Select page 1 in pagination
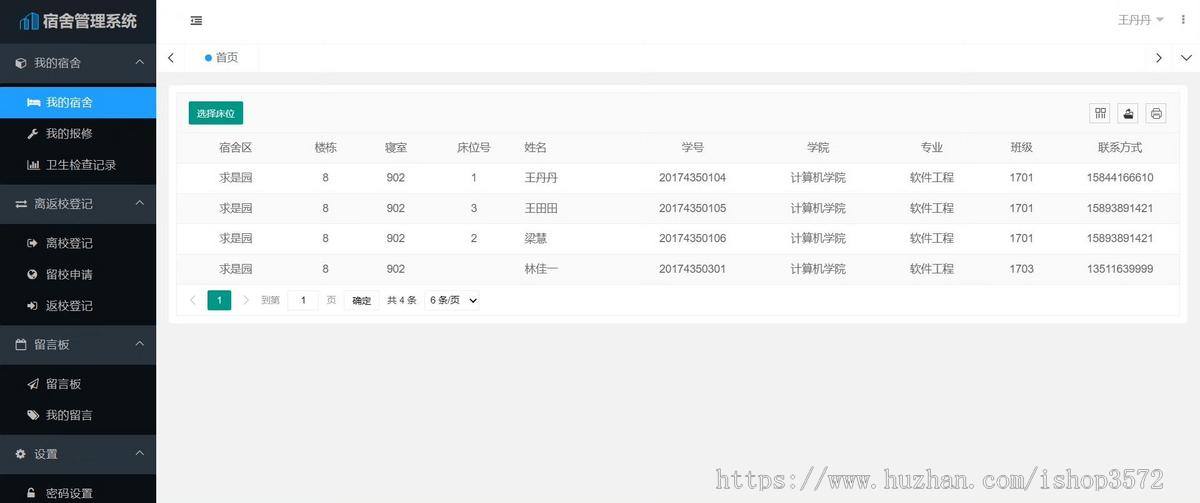1200x503 pixels. click(219, 300)
